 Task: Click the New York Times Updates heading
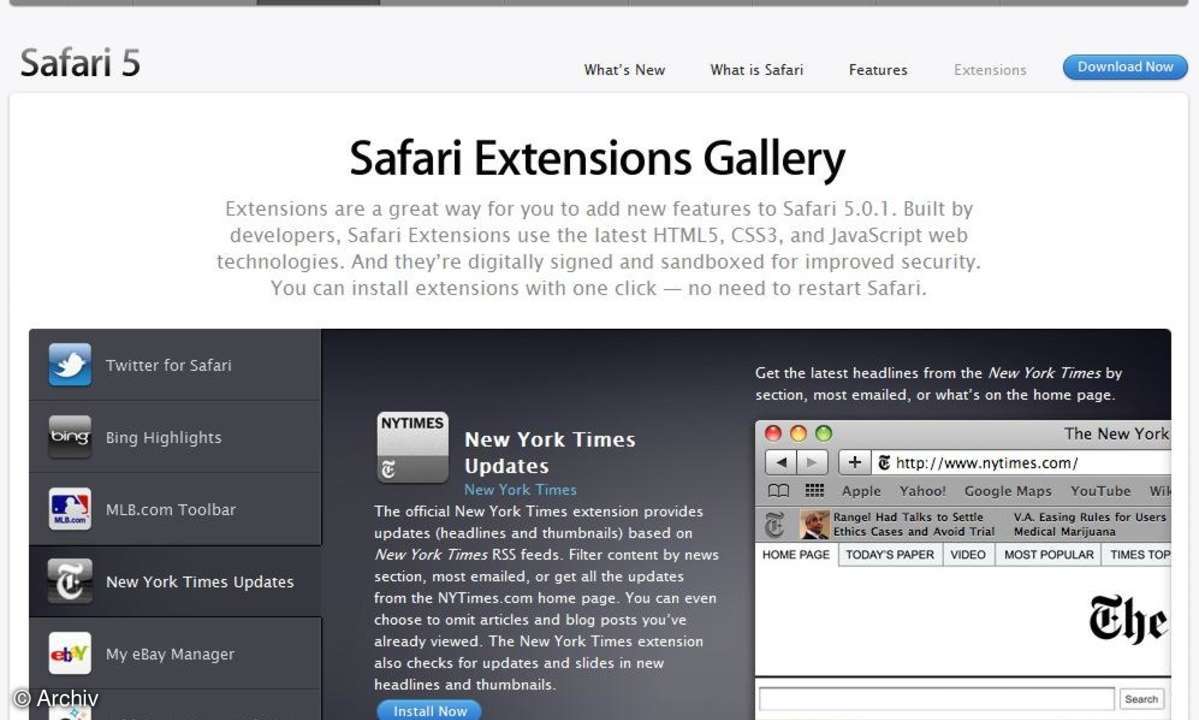coord(550,452)
